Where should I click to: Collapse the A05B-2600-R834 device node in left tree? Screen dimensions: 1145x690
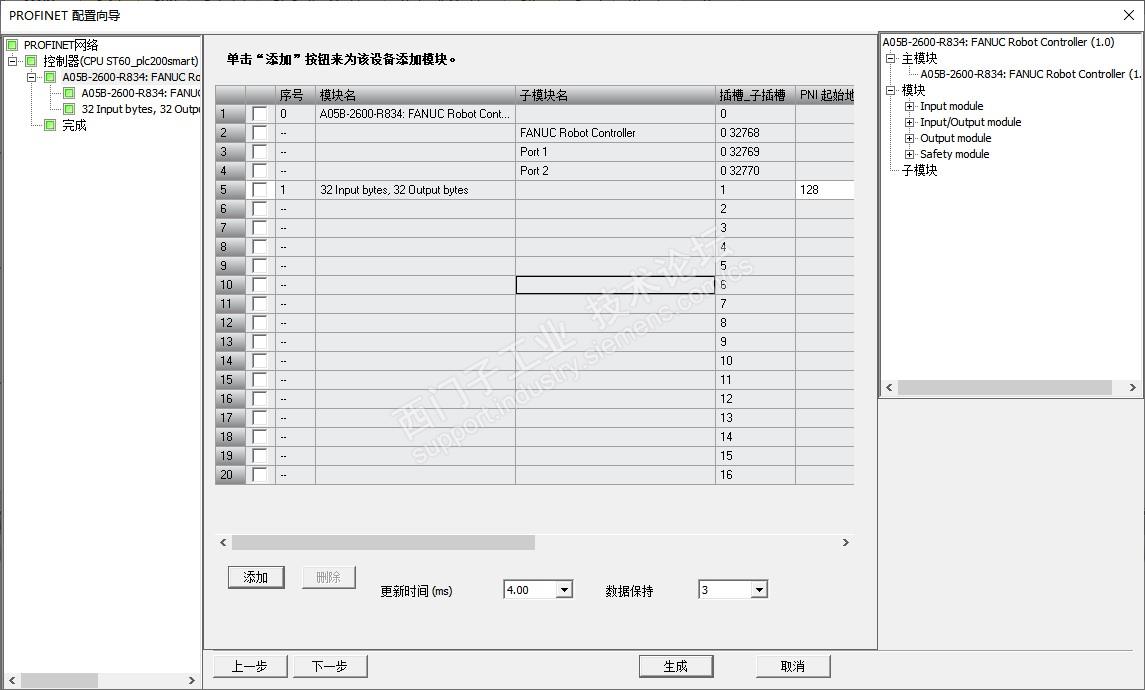[31, 77]
